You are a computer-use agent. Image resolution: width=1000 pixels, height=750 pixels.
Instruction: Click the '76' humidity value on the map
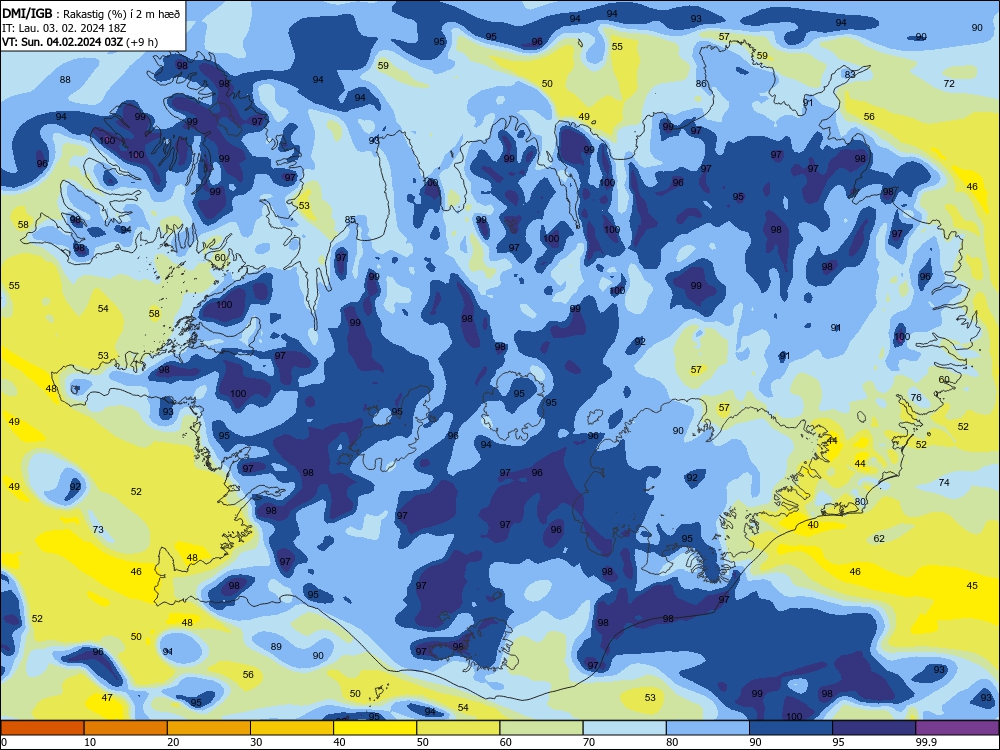pos(916,397)
